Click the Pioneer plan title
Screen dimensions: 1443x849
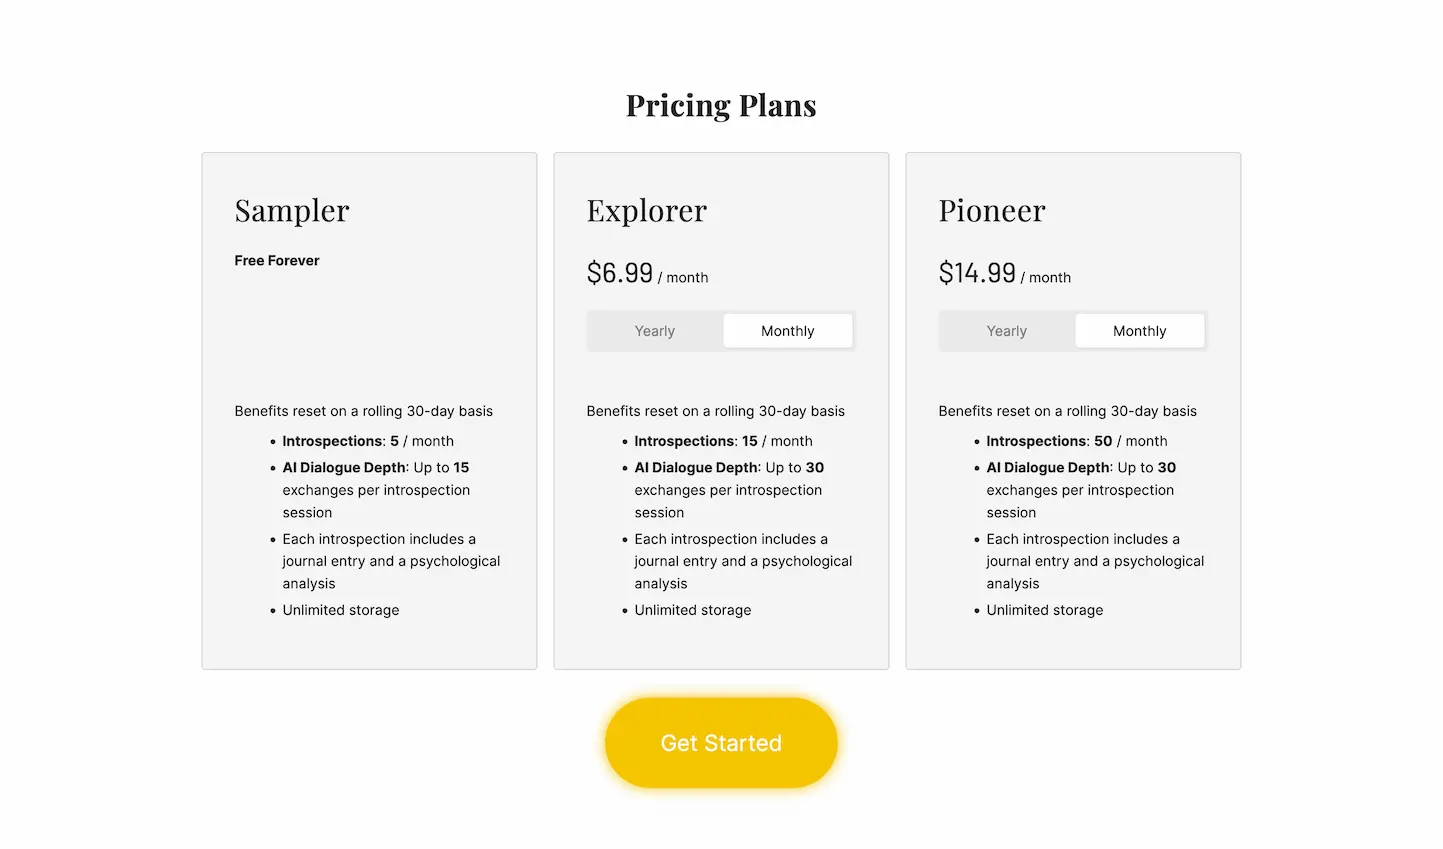coord(991,211)
